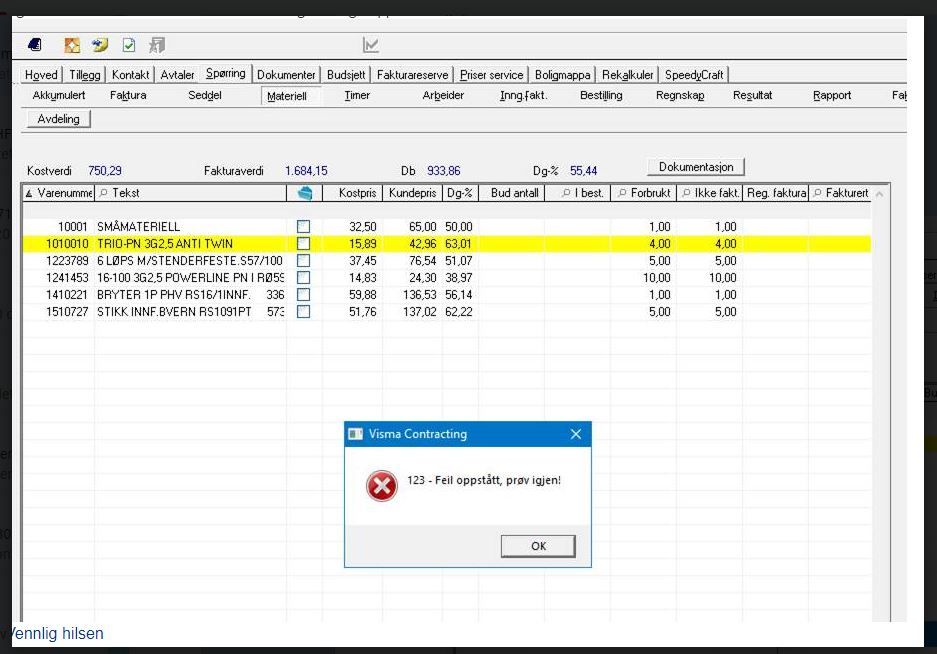Click the grey document flag toolbar icon
The image size is (937, 654).
pos(157,45)
